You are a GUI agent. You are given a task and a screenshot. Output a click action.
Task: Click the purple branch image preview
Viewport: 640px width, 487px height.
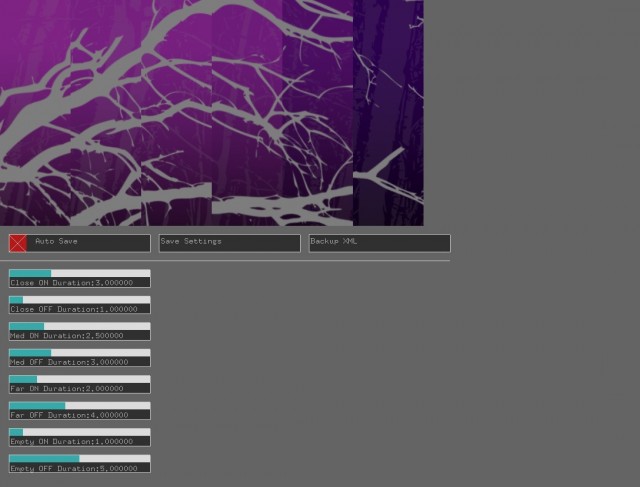point(212,113)
